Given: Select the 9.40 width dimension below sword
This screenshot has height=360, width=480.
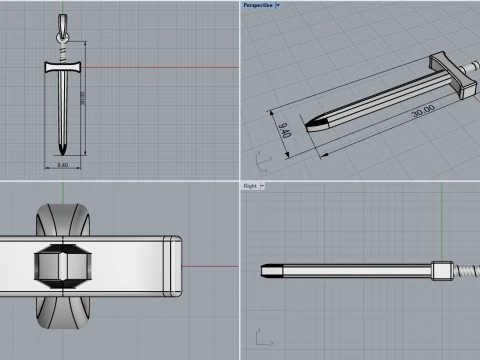Looking at the screenshot, I should point(63,165).
